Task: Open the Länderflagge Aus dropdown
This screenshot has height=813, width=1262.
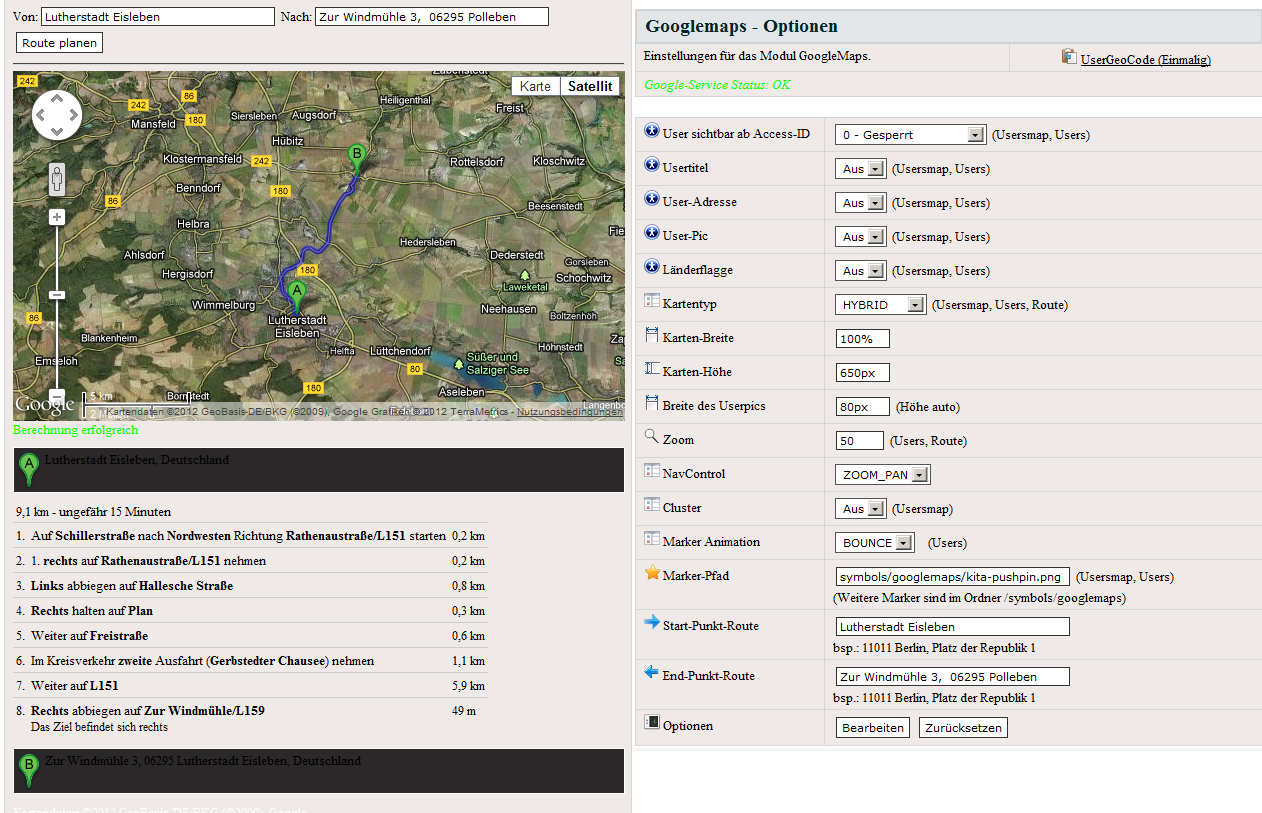Action: pyautogui.click(x=861, y=271)
